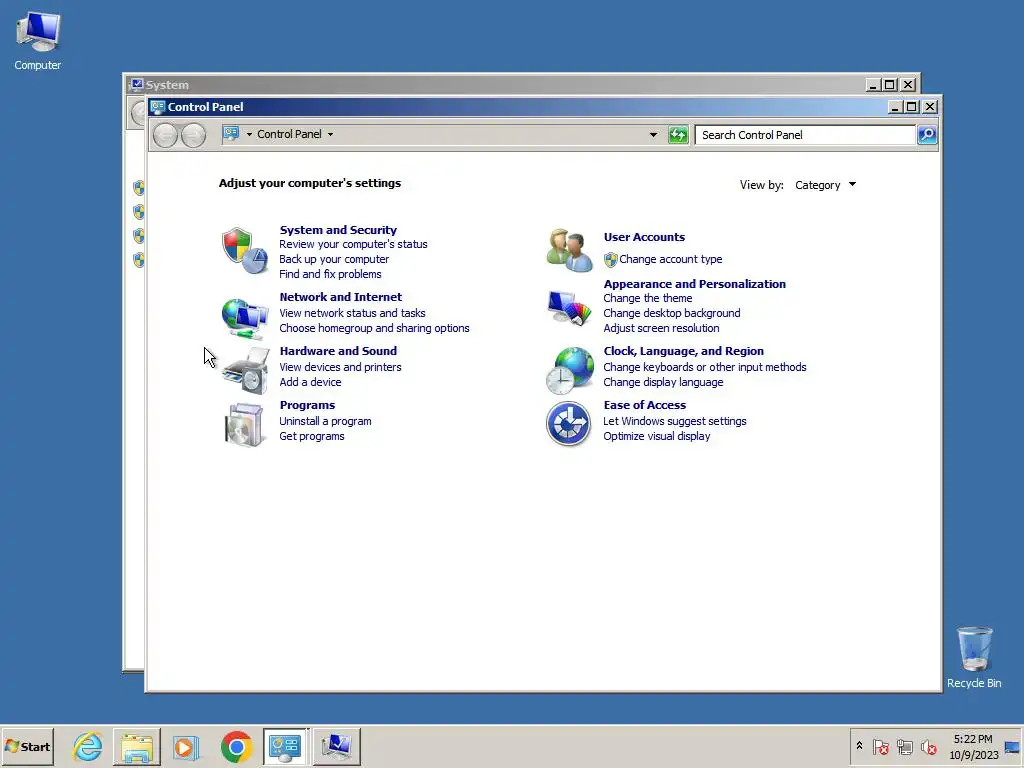Image resolution: width=1024 pixels, height=768 pixels.
Task: Open Clock, Language, and Region link
Action: coord(683,351)
